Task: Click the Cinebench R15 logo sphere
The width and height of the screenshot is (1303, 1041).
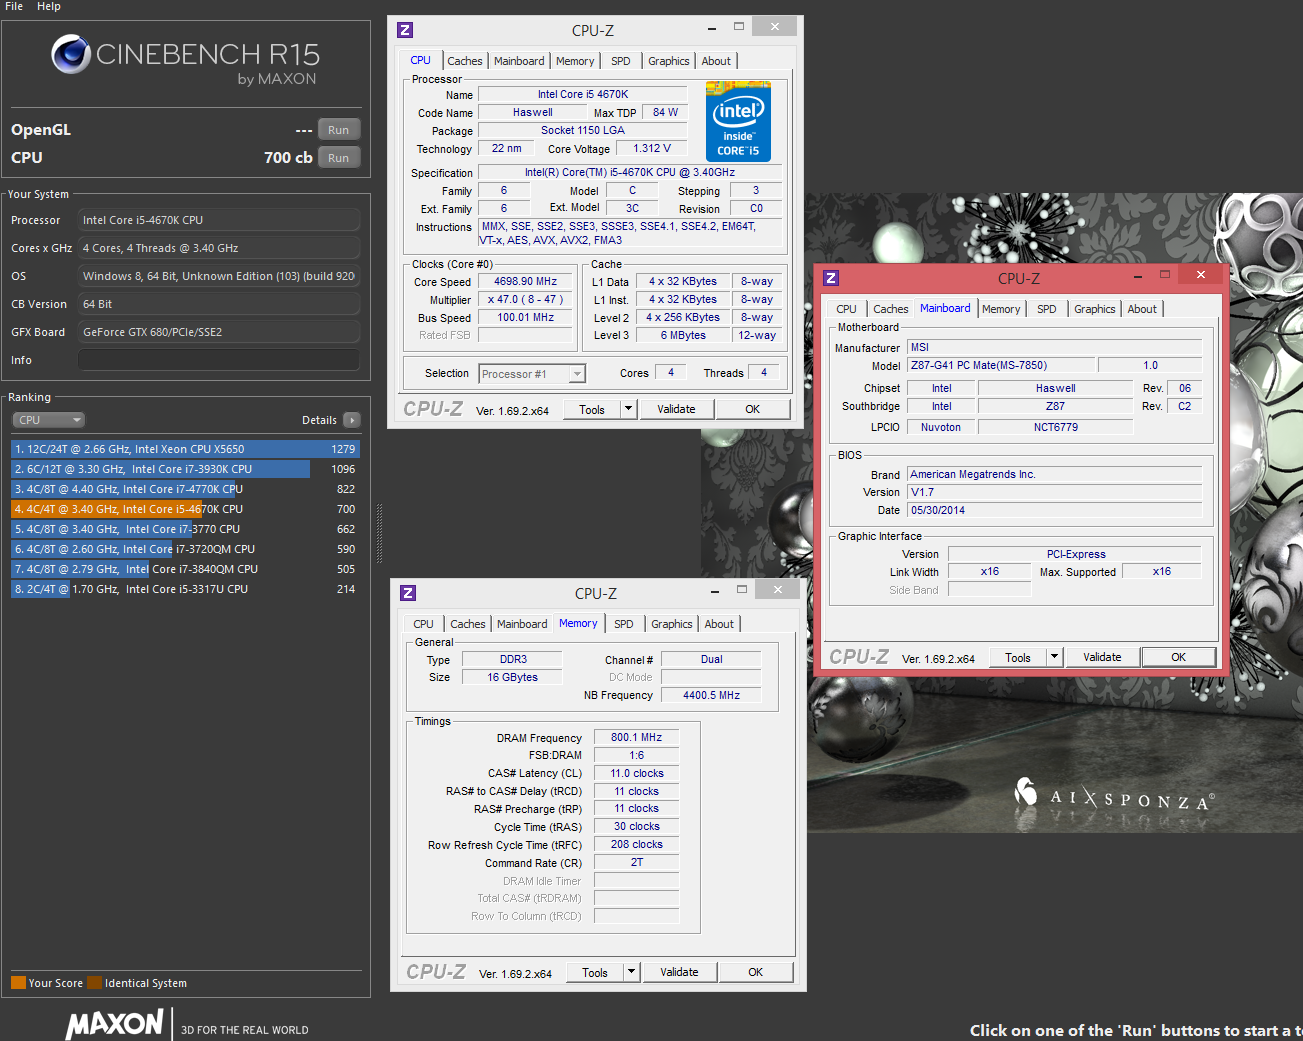Action: click(71, 54)
